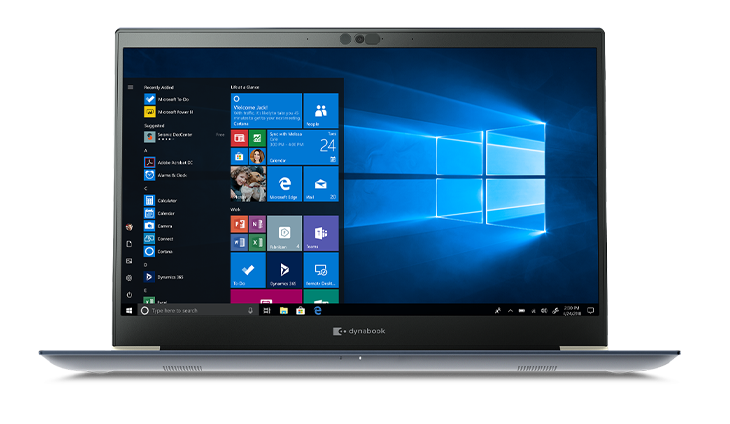The image size is (730, 424).
Task: Launch Edge from the taskbar
Action: [318, 310]
